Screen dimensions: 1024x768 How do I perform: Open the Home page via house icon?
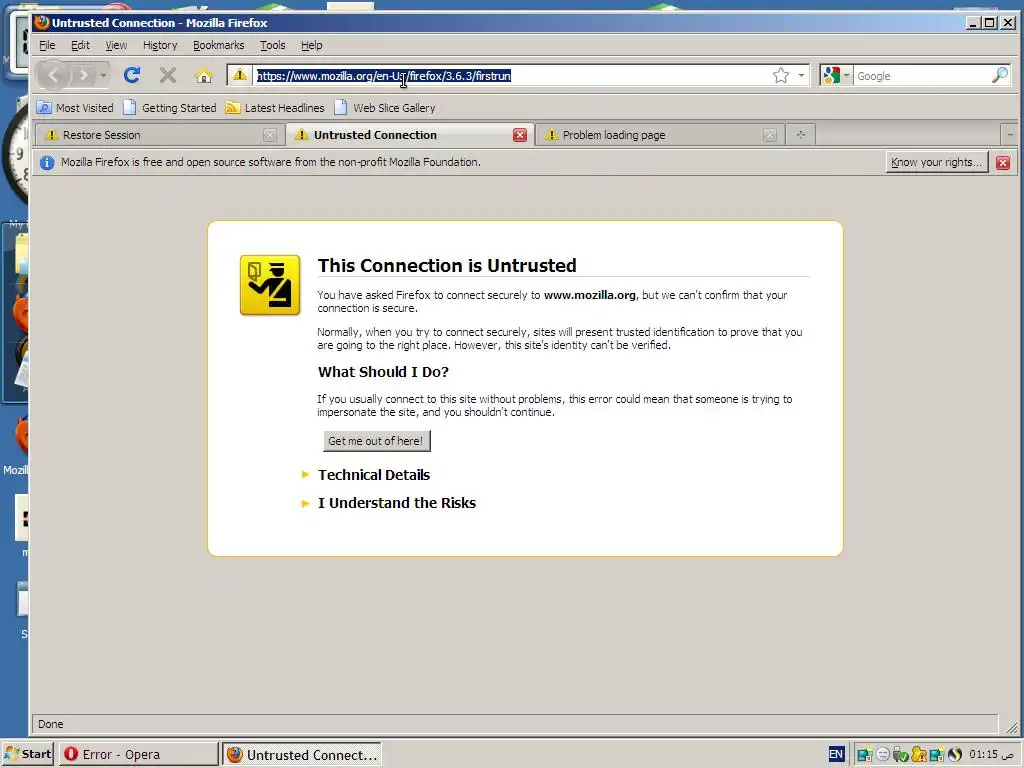[204, 76]
